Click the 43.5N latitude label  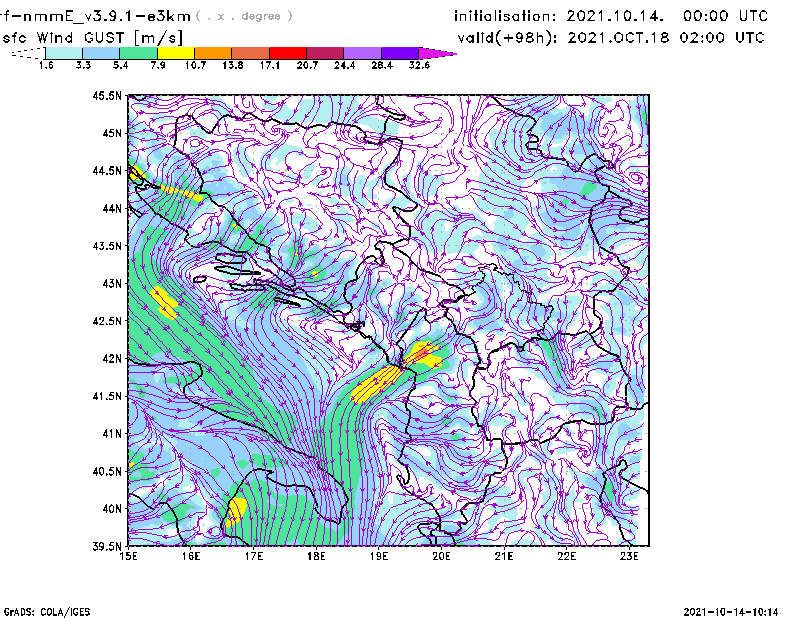(x=107, y=246)
